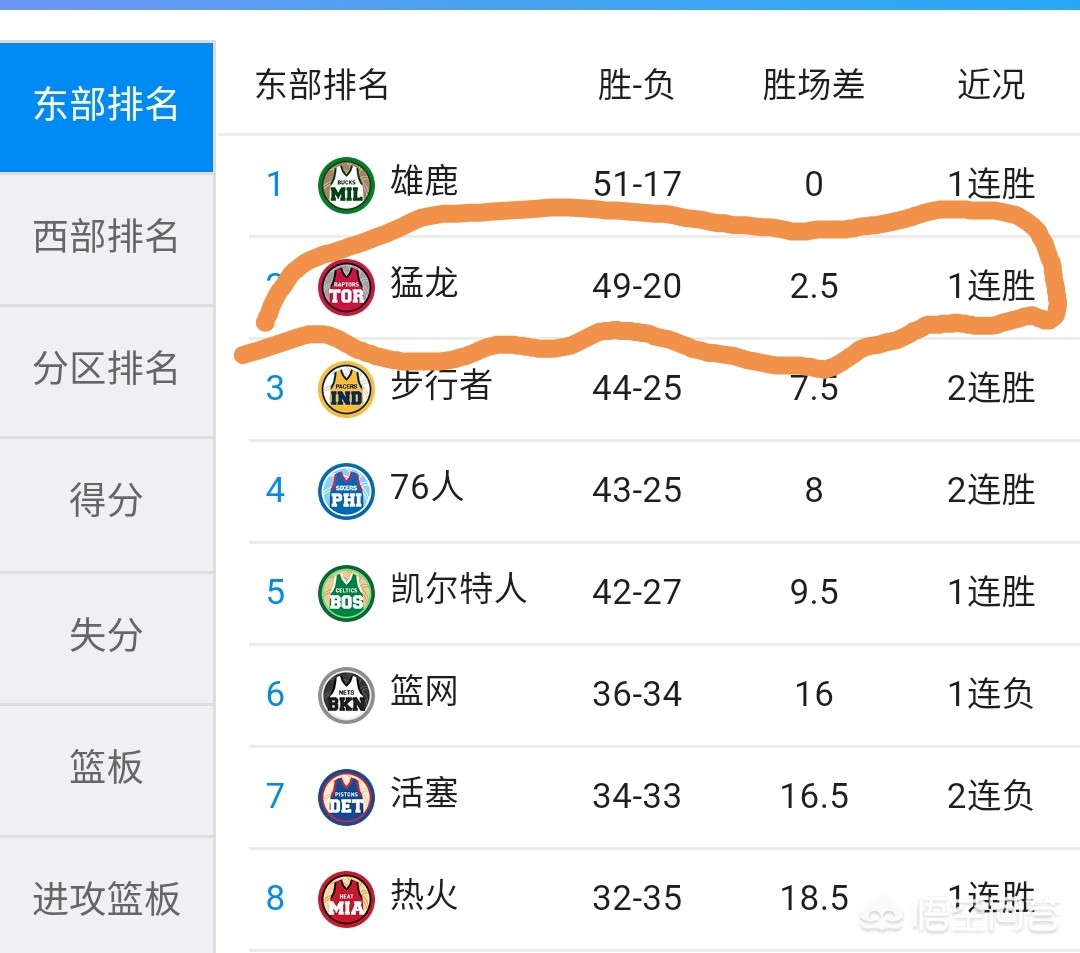Click the Indiana Pacers team logo
The width and height of the screenshot is (1080, 953).
click(346, 389)
